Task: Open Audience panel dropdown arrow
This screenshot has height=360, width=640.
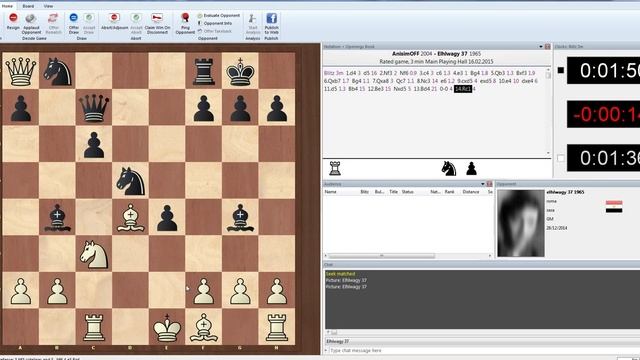Action: click(483, 184)
